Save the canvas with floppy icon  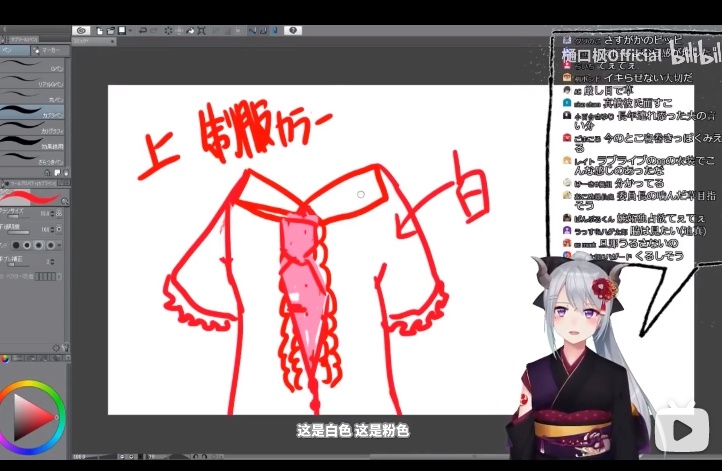coord(122,30)
